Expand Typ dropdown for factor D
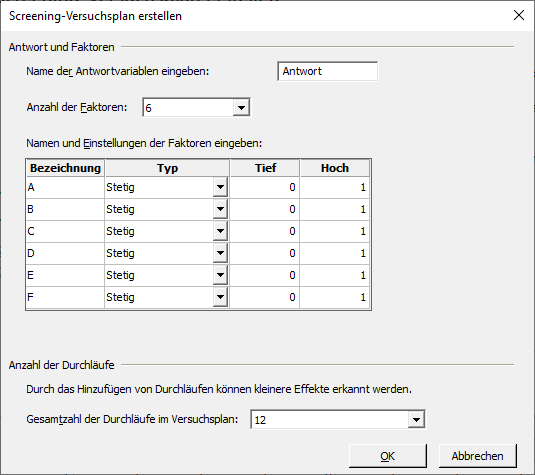 (x=220, y=253)
